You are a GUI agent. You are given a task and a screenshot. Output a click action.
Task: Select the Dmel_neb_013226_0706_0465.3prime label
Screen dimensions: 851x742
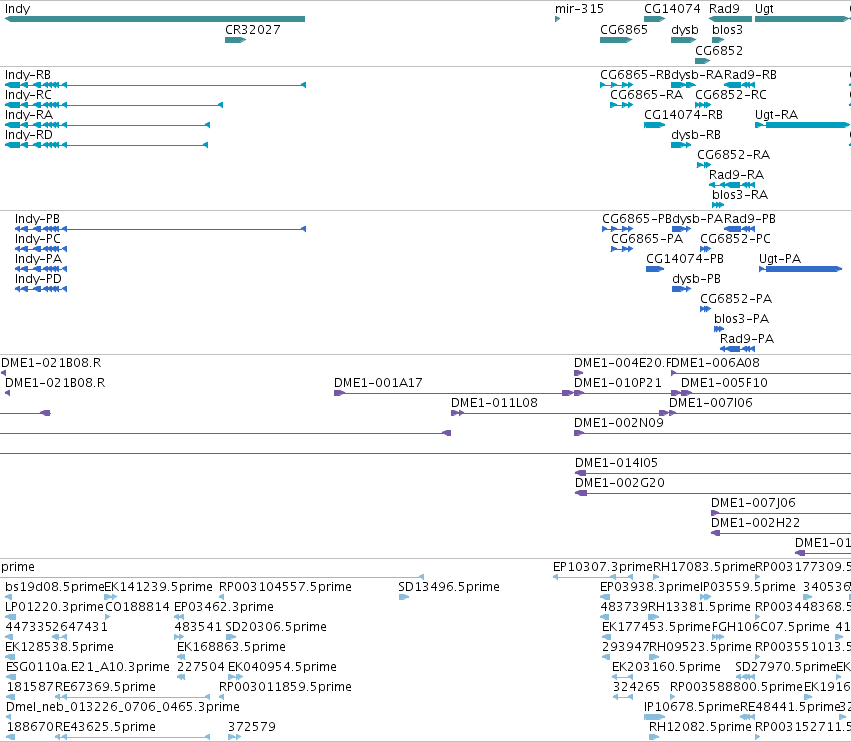click(123, 707)
